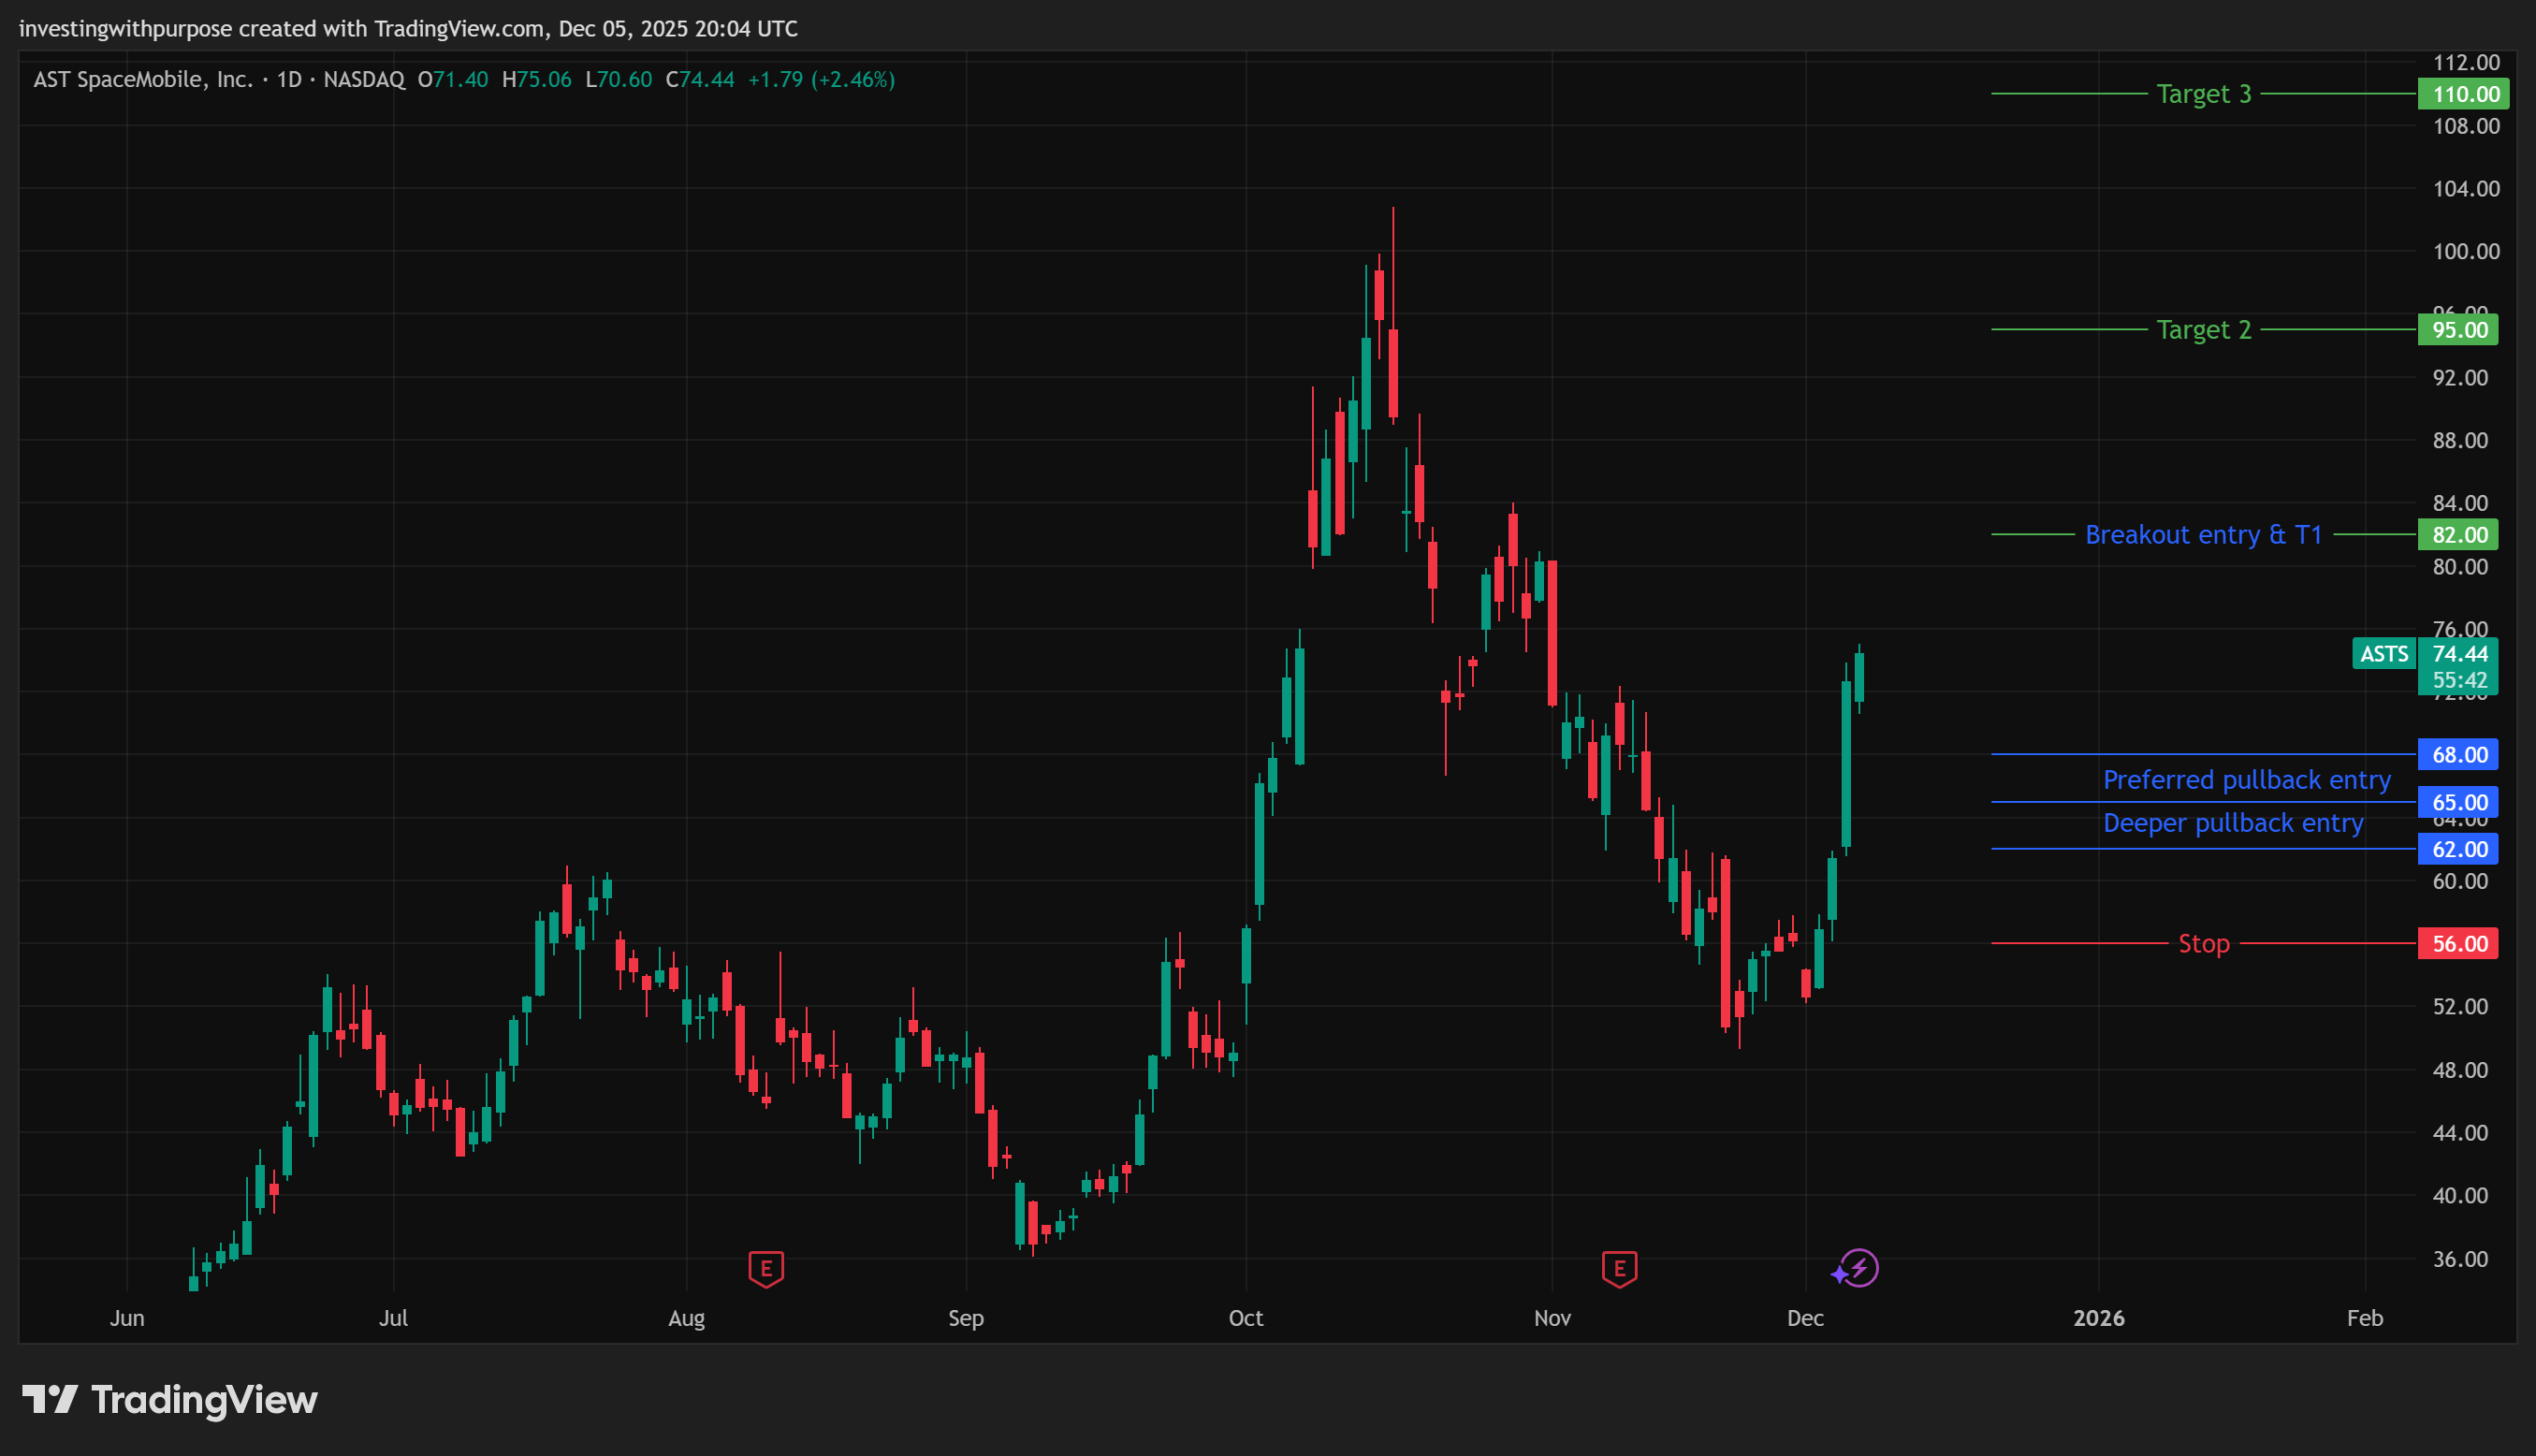Click the Deeper pullback entry label
This screenshot has height=1456, width=2536.
pyautogui.click(x=2232, y=822)
